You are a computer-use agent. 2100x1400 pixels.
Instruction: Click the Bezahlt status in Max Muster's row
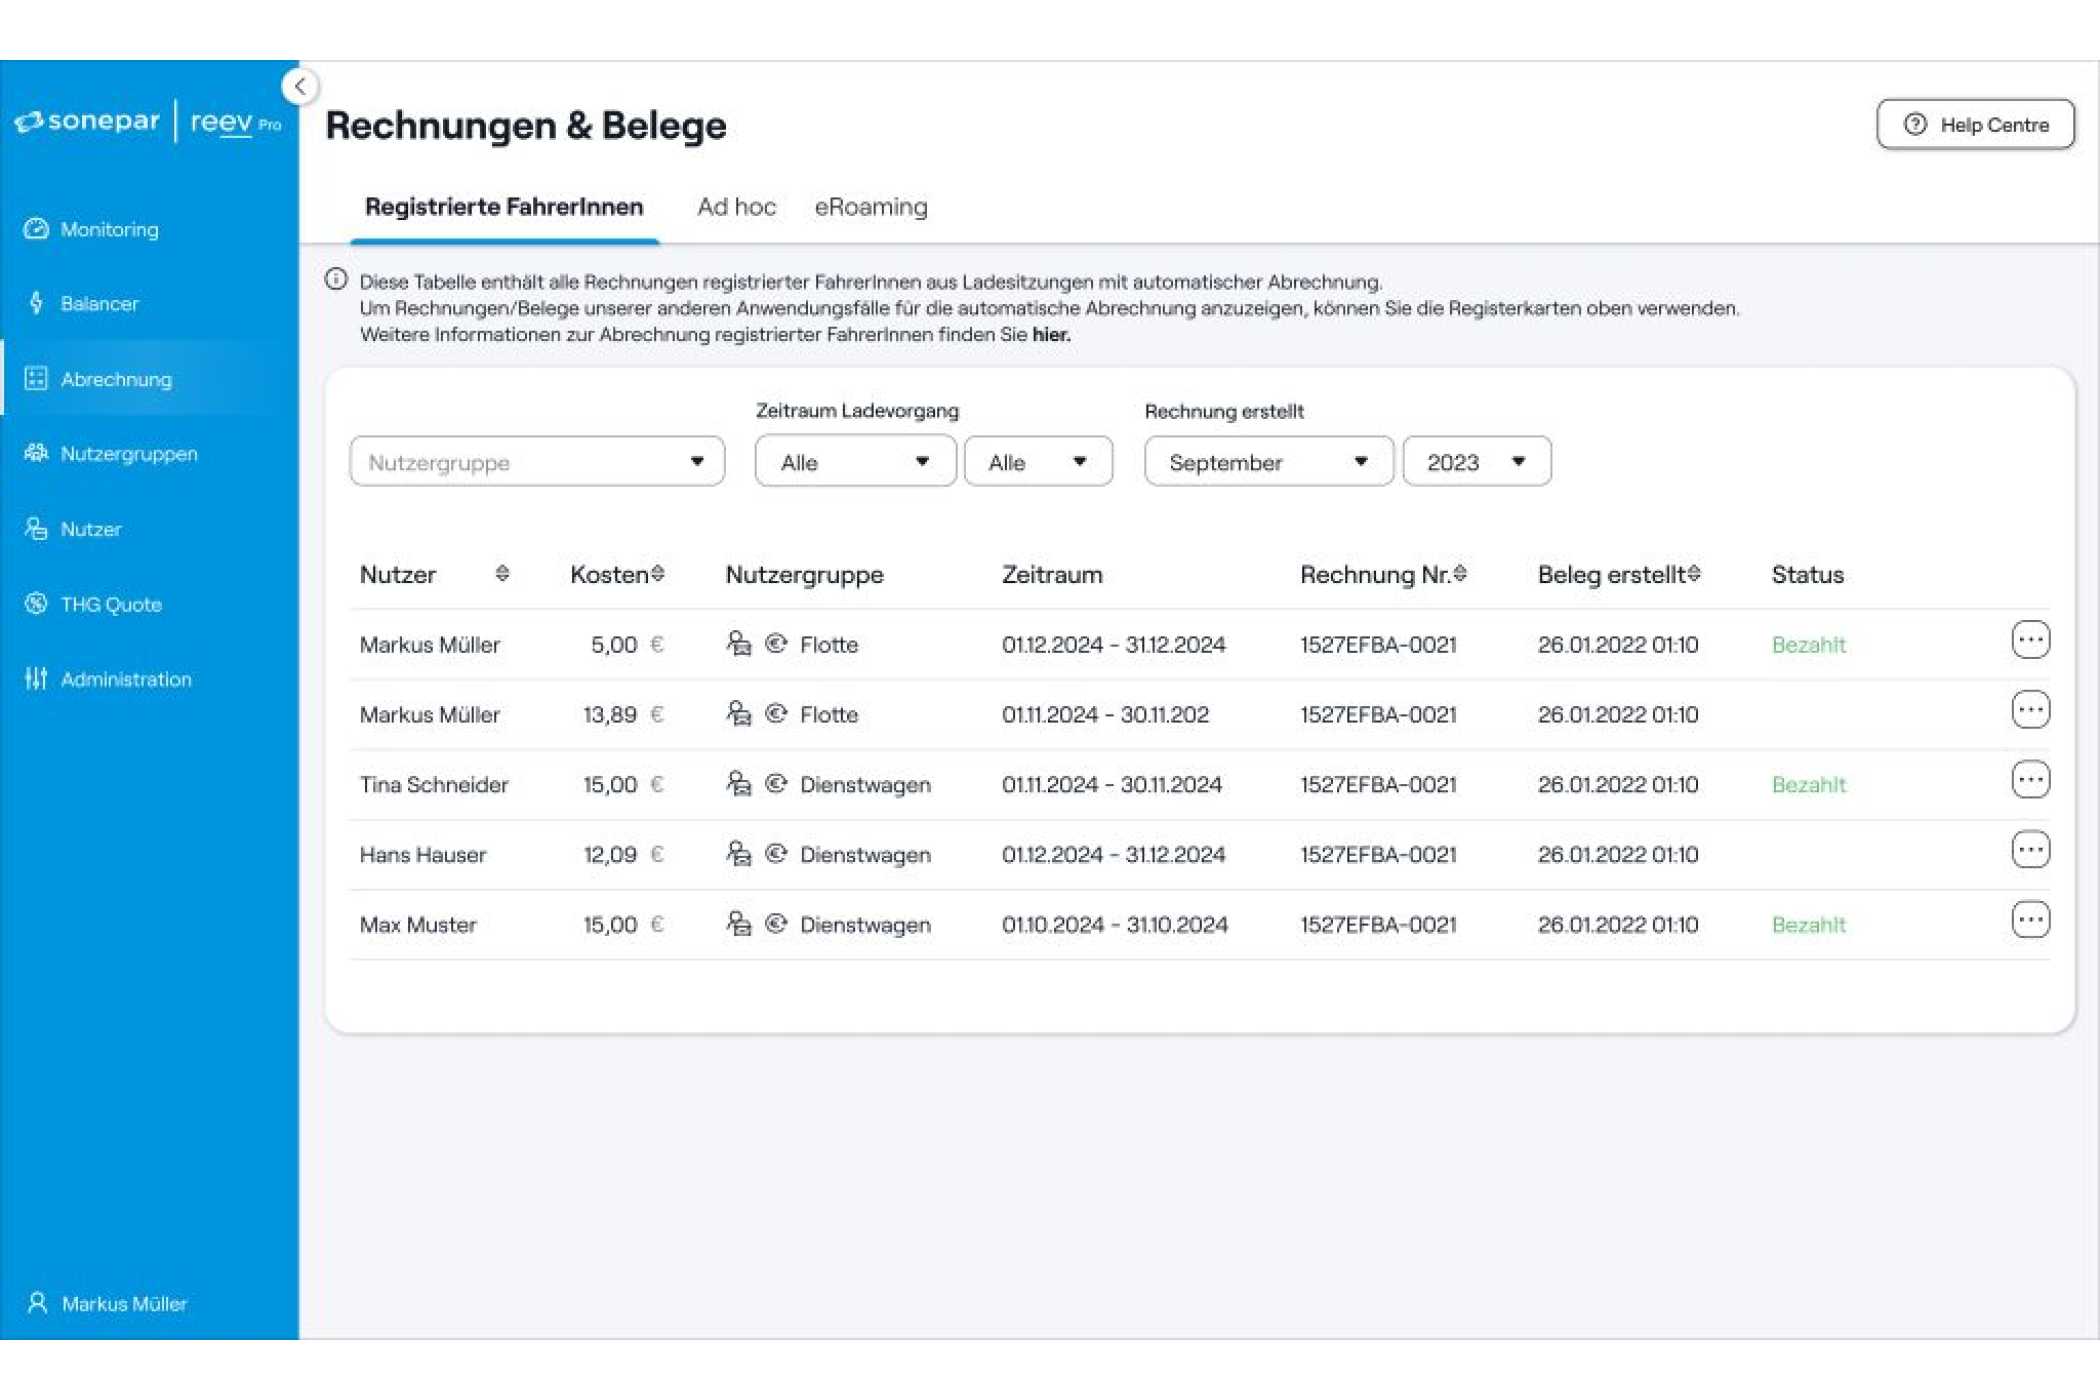(1808, 925)
